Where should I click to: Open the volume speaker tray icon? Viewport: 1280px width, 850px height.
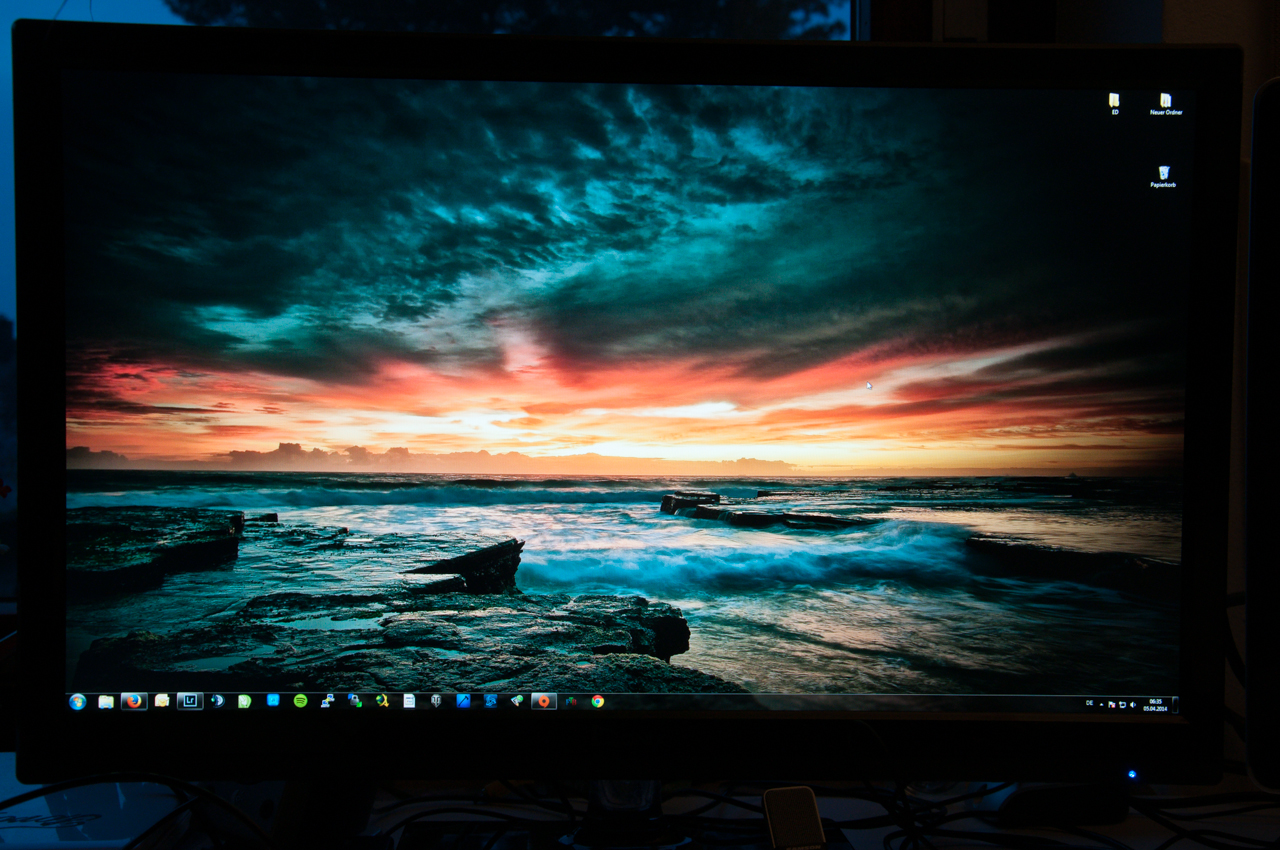pos(1132,705)
